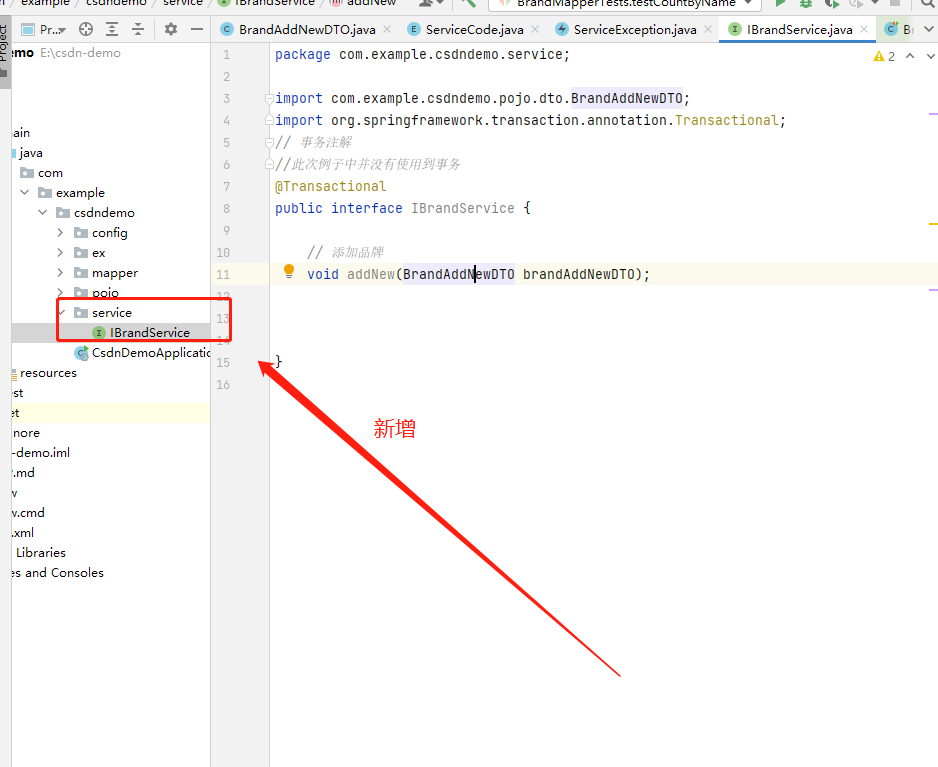938x767 pixels.
Task: Switch to ServiceException.java tab
Action: click(x=635, y=29)
